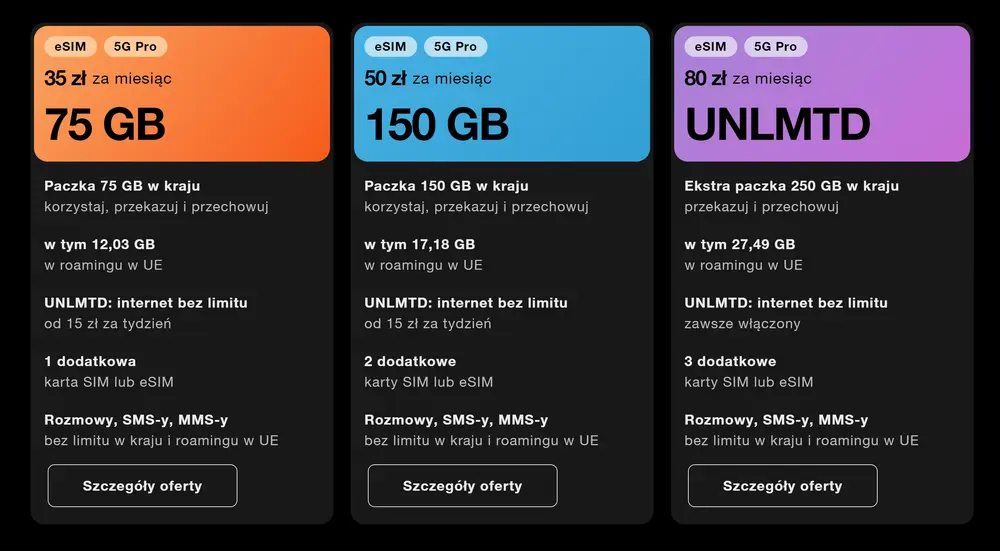
Task: Click 1 dodatkowa karta SIM text
Action: 108,372
